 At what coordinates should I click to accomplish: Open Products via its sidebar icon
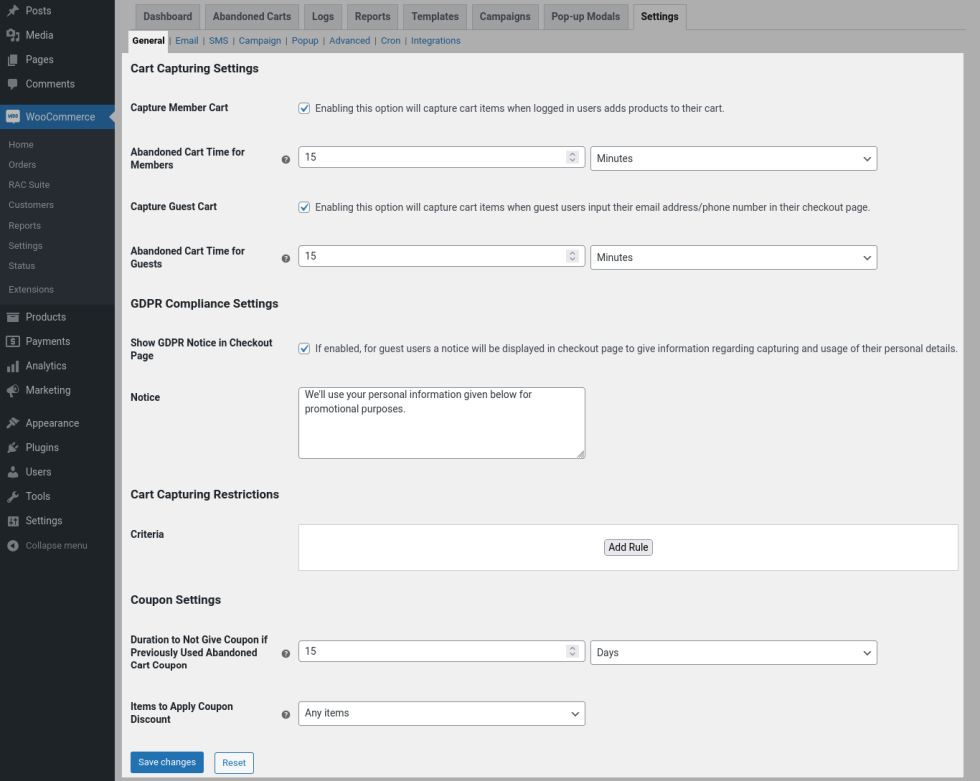pyautogui.click(x=13, y=317)
